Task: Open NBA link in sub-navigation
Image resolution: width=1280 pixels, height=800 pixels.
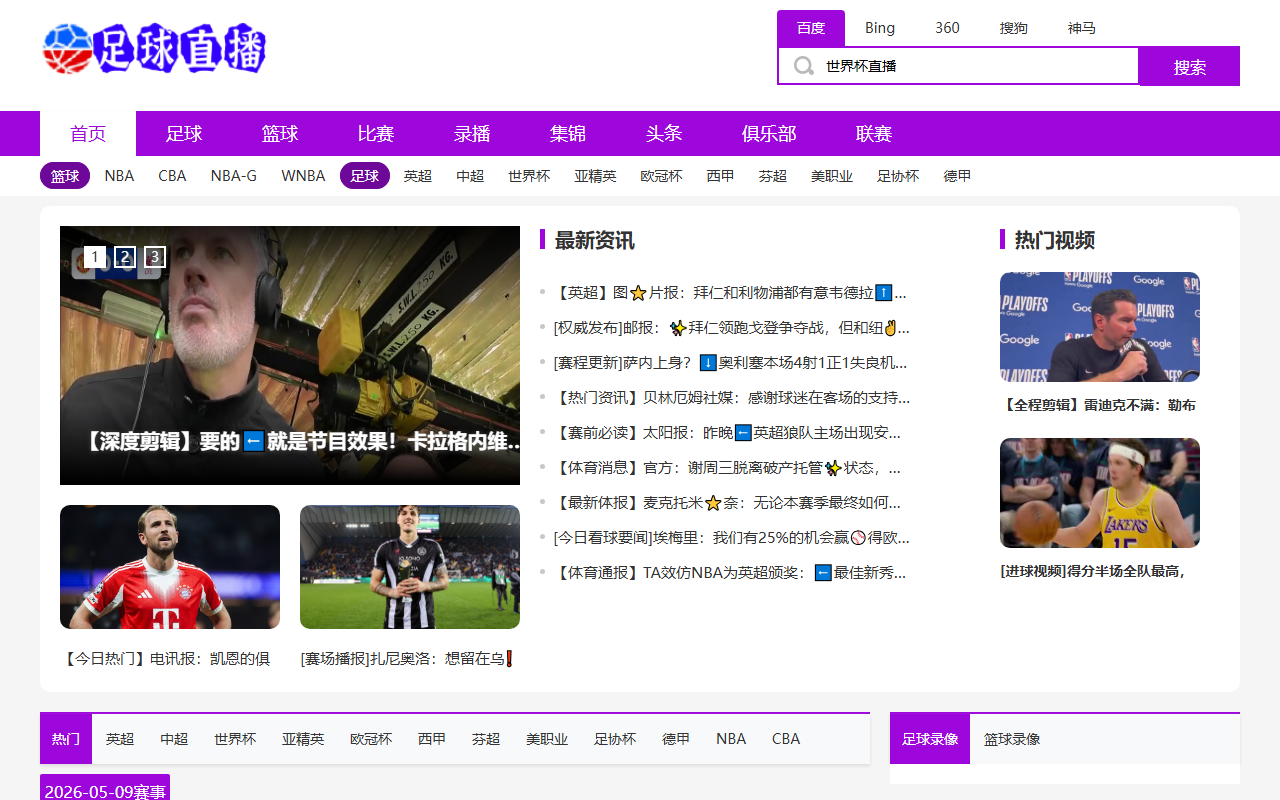Action: coord(119,176)
